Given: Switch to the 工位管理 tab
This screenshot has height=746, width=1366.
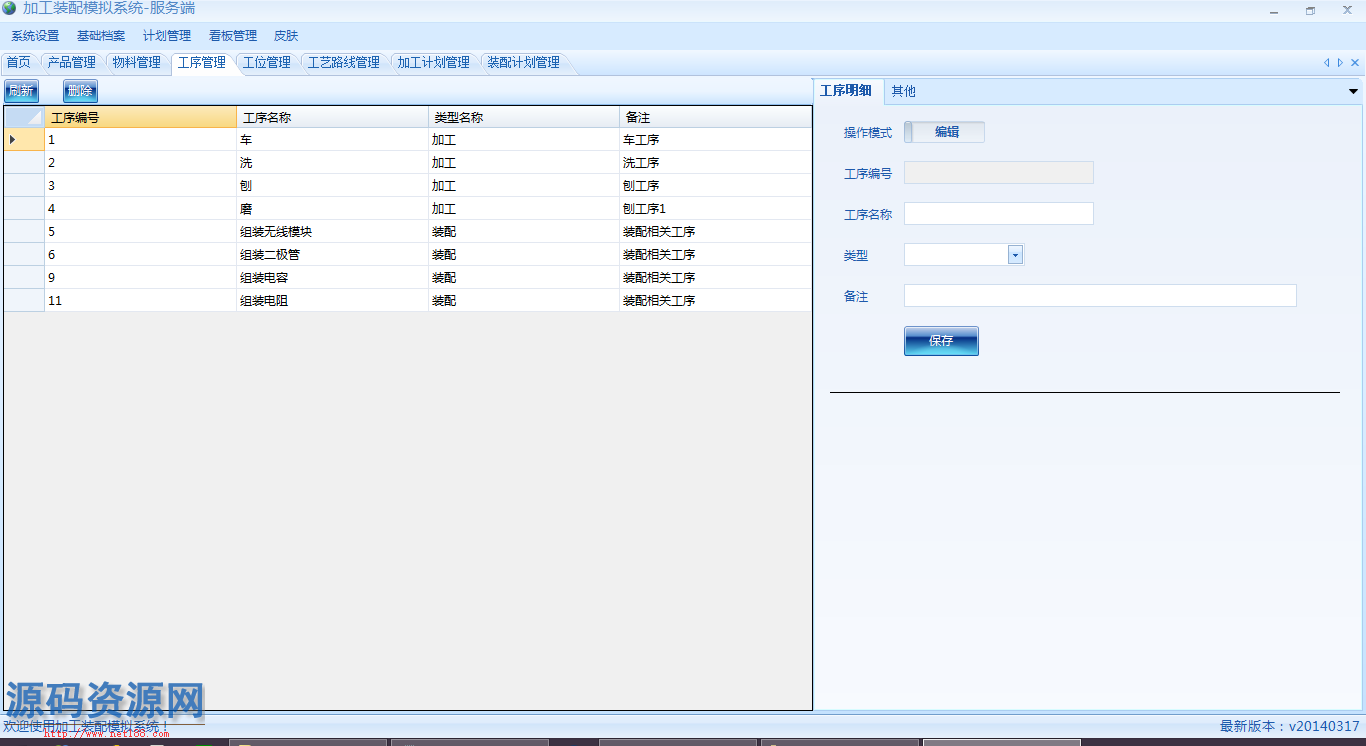Looking at the screenshot, I should [267, 63].
